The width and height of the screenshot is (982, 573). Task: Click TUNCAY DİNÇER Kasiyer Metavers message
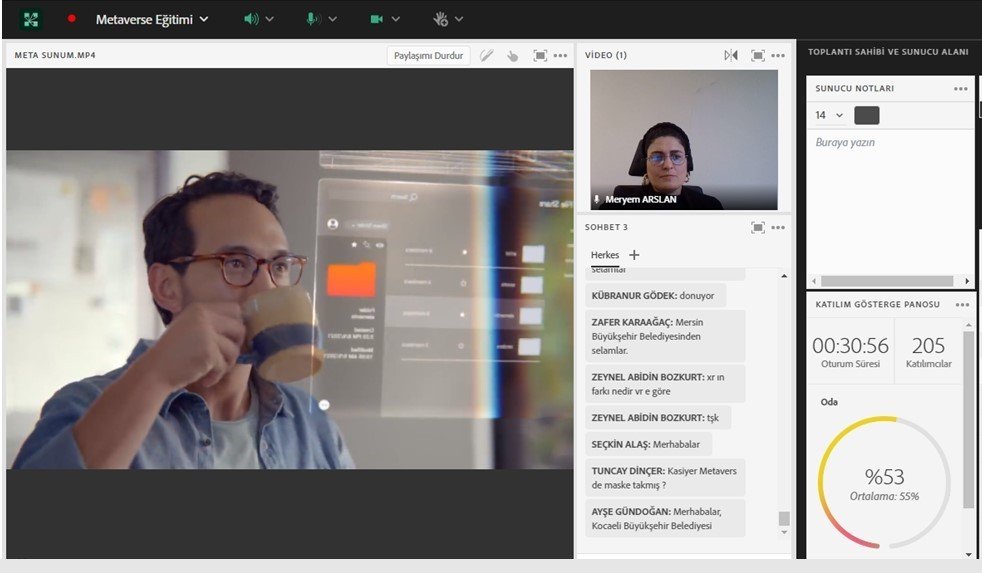pyautogui.click(x=665, y=478)
